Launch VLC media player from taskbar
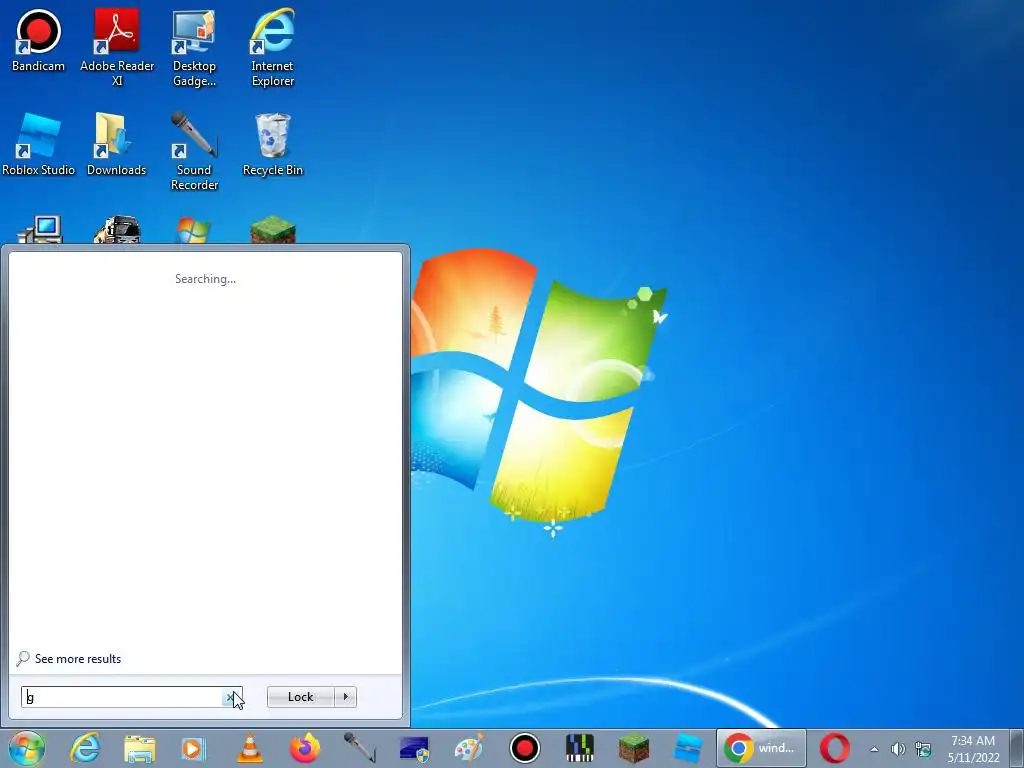1024x768 pixels. 249,748
